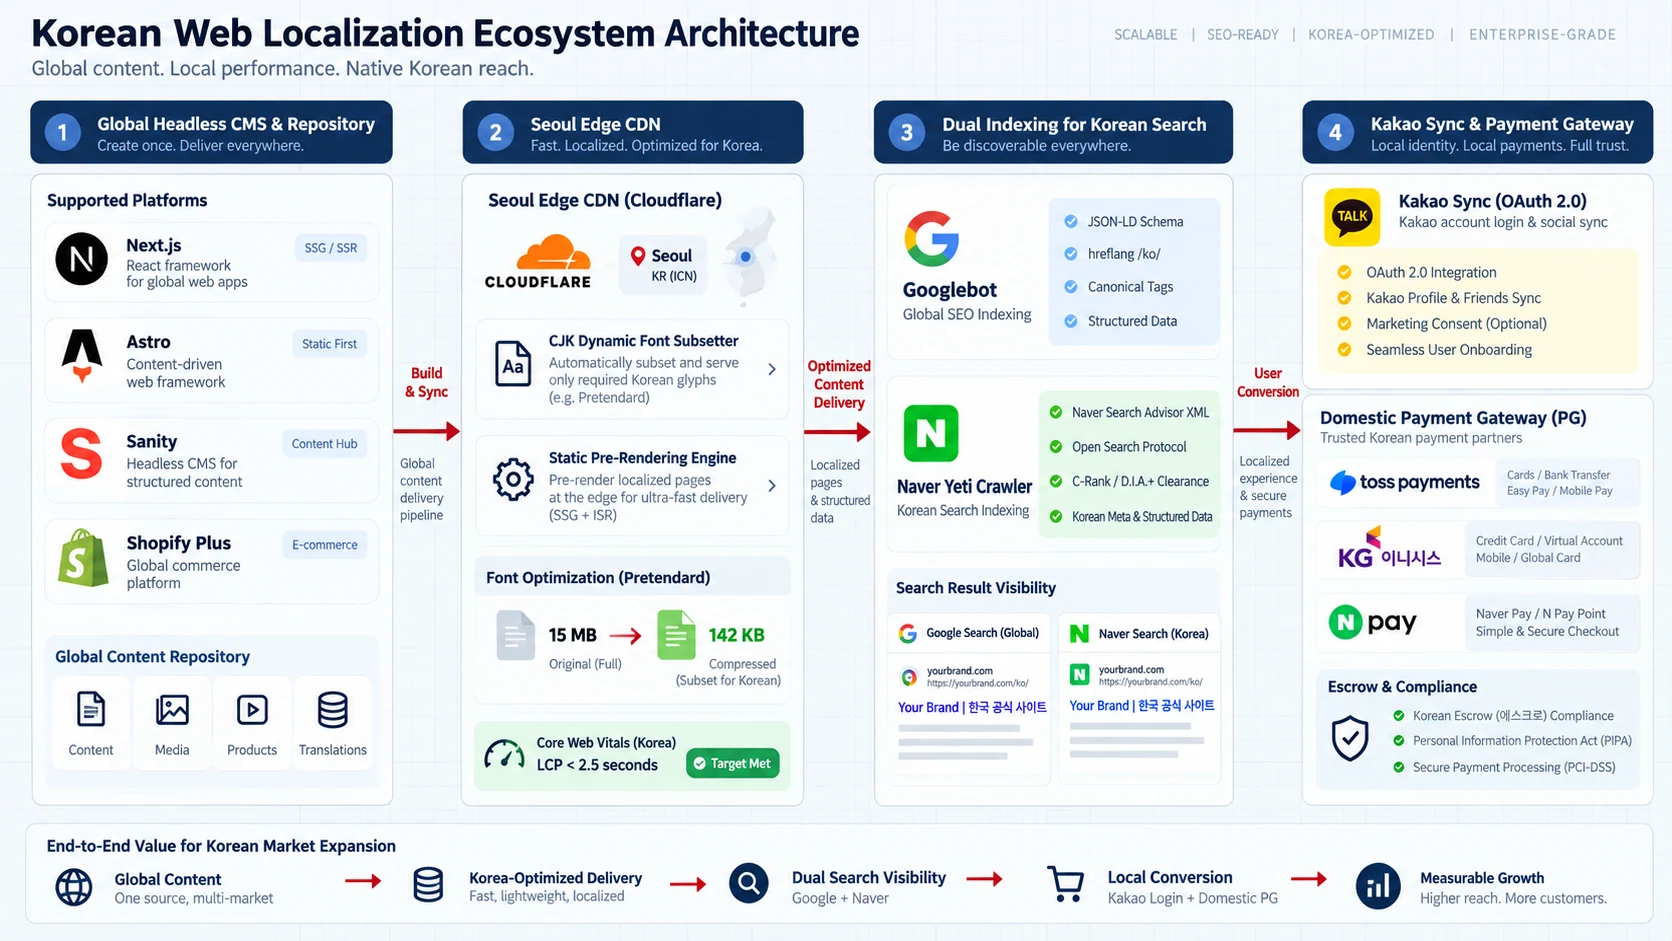Select the Seoul Edge CDN step header
Image resolution: width=1672 pixels, height=941 pixels.
point(633,132)
